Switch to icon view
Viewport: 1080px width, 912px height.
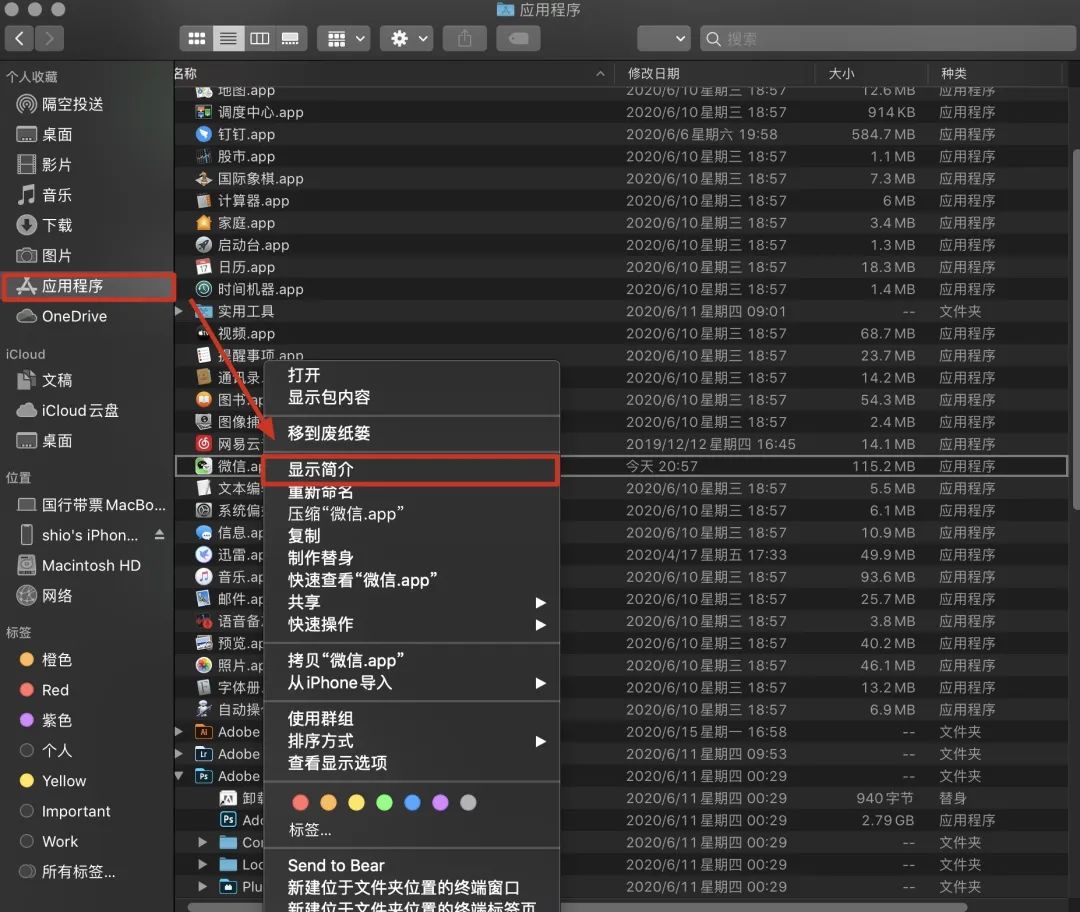click(x=196, y=39)
